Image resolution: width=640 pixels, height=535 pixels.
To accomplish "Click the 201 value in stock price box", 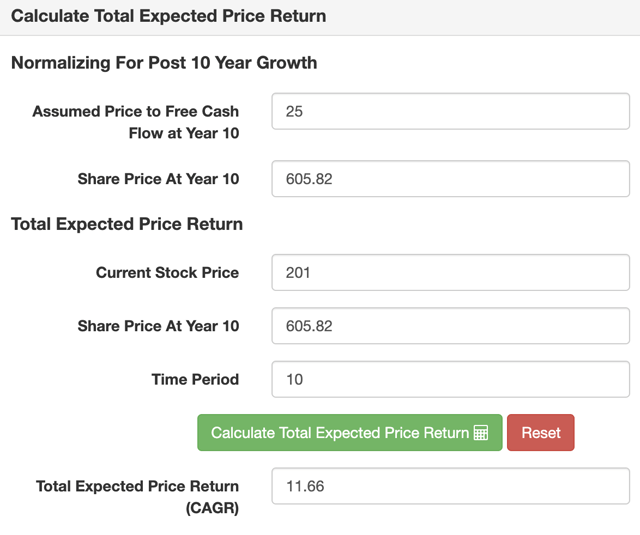I will (298, 273).
